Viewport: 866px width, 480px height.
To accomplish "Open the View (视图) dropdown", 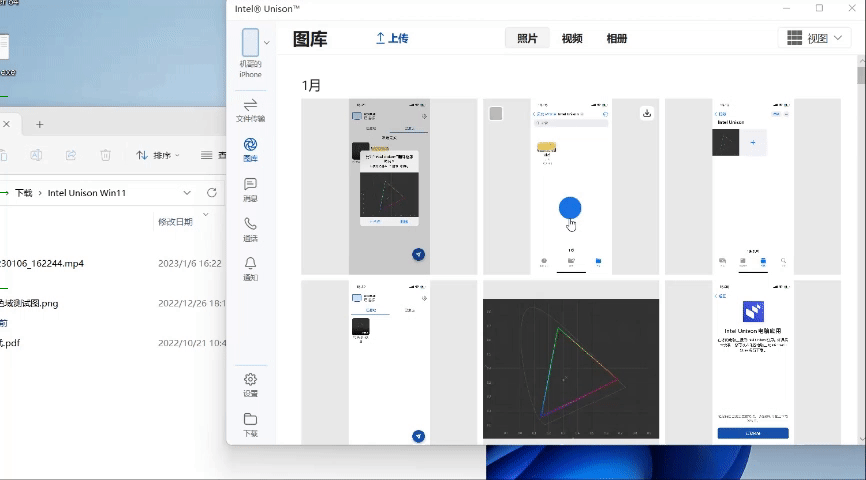I will tap(815, 38).
